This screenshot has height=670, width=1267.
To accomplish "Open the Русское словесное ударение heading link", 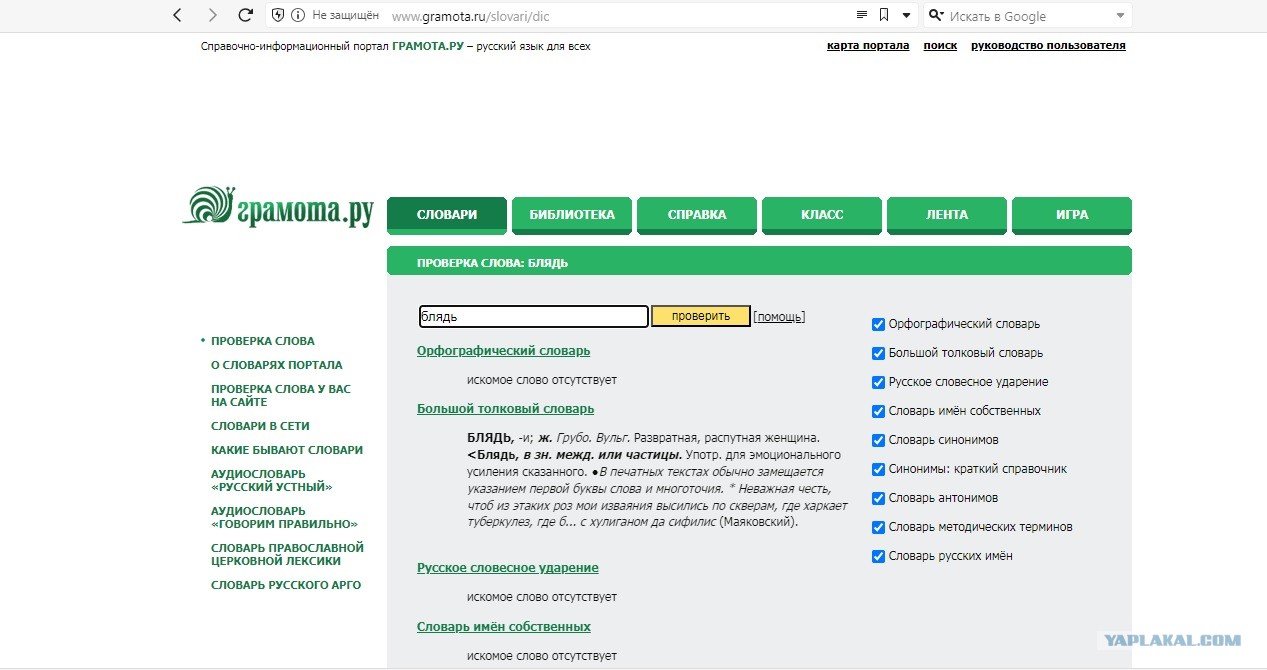I will [x=508, y=568].
